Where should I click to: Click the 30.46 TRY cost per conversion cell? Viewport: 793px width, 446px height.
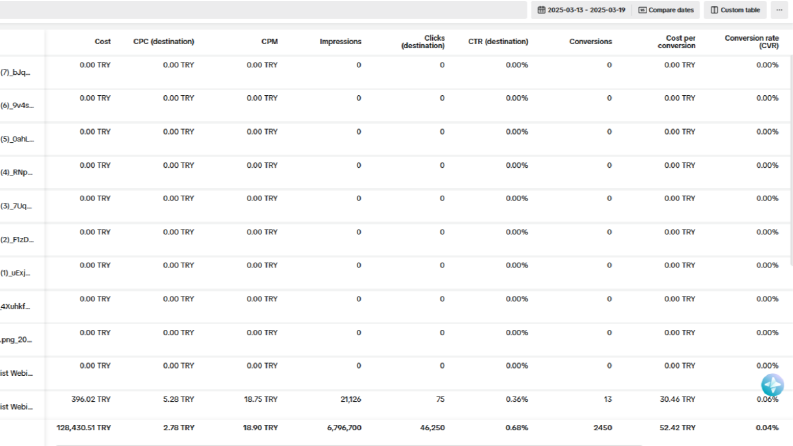(678, 399)
